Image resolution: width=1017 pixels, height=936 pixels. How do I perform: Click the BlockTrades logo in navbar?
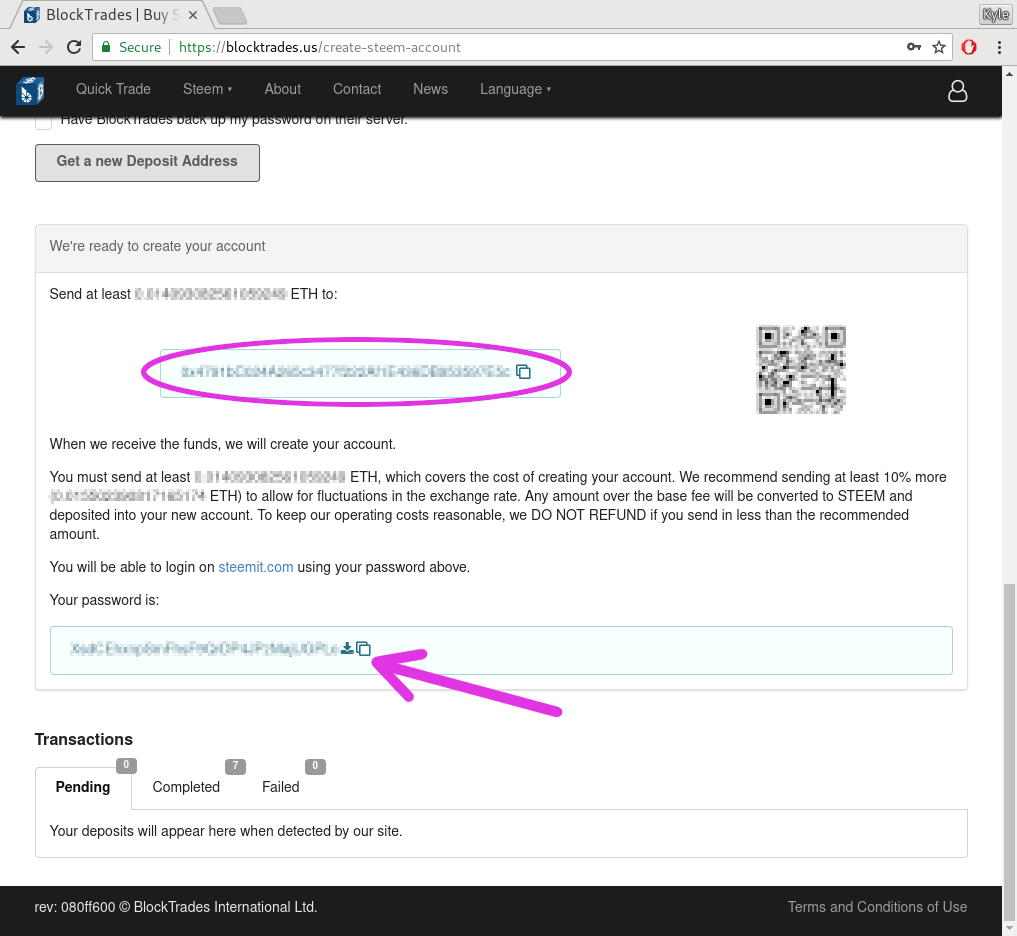click(x=30, y=90)
